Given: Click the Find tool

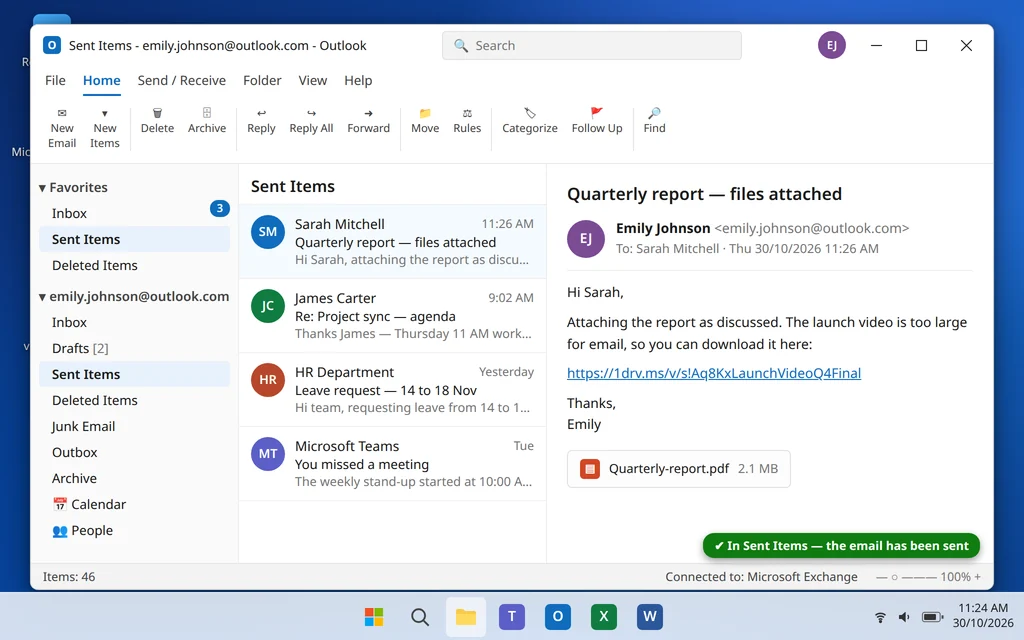Looking at the screenshot, I should tap(654, 121).
